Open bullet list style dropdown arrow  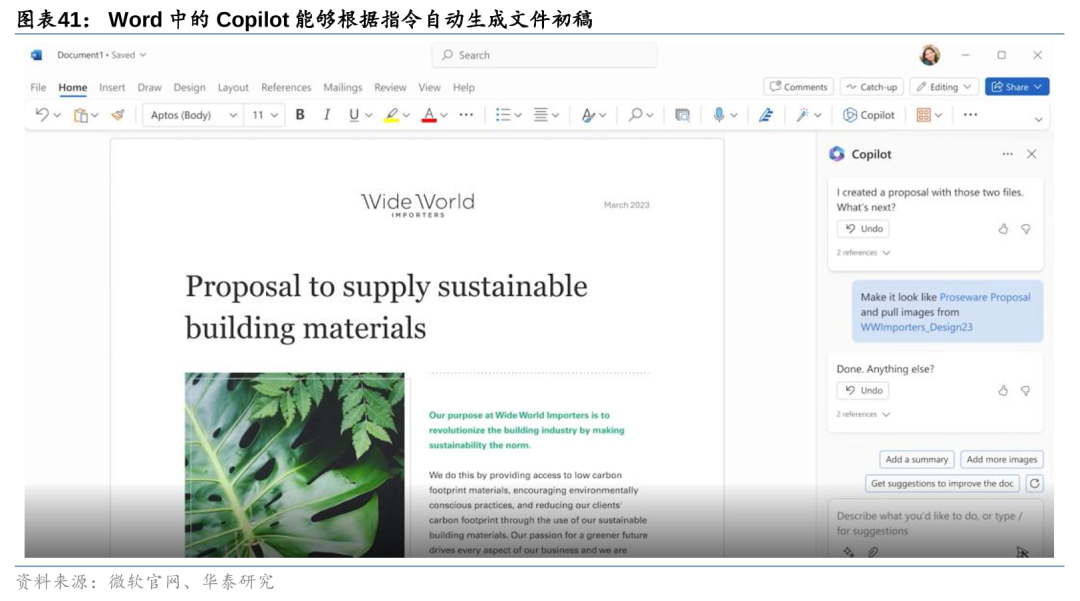point(518,115)
